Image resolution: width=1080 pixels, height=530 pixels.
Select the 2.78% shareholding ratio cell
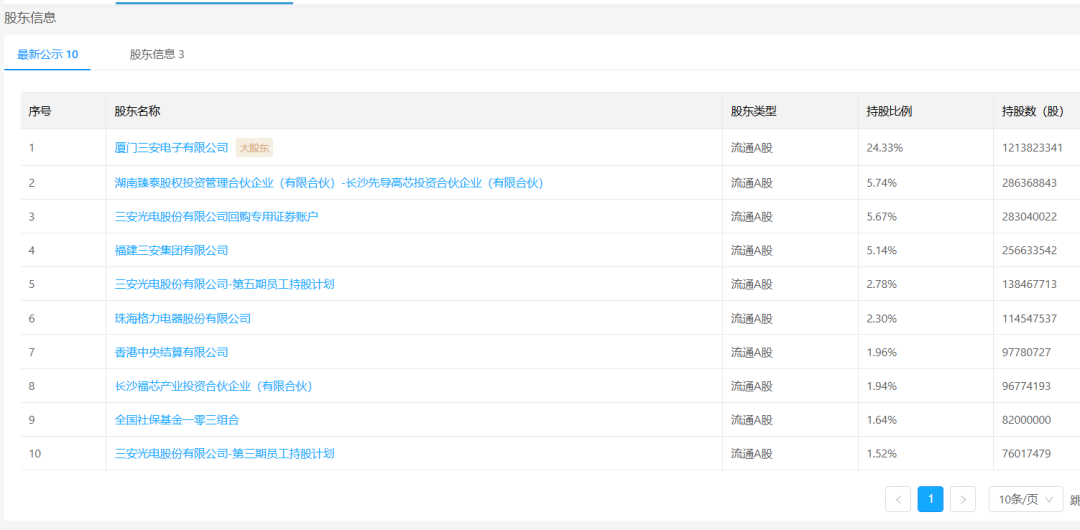click(x=882, y=284)
